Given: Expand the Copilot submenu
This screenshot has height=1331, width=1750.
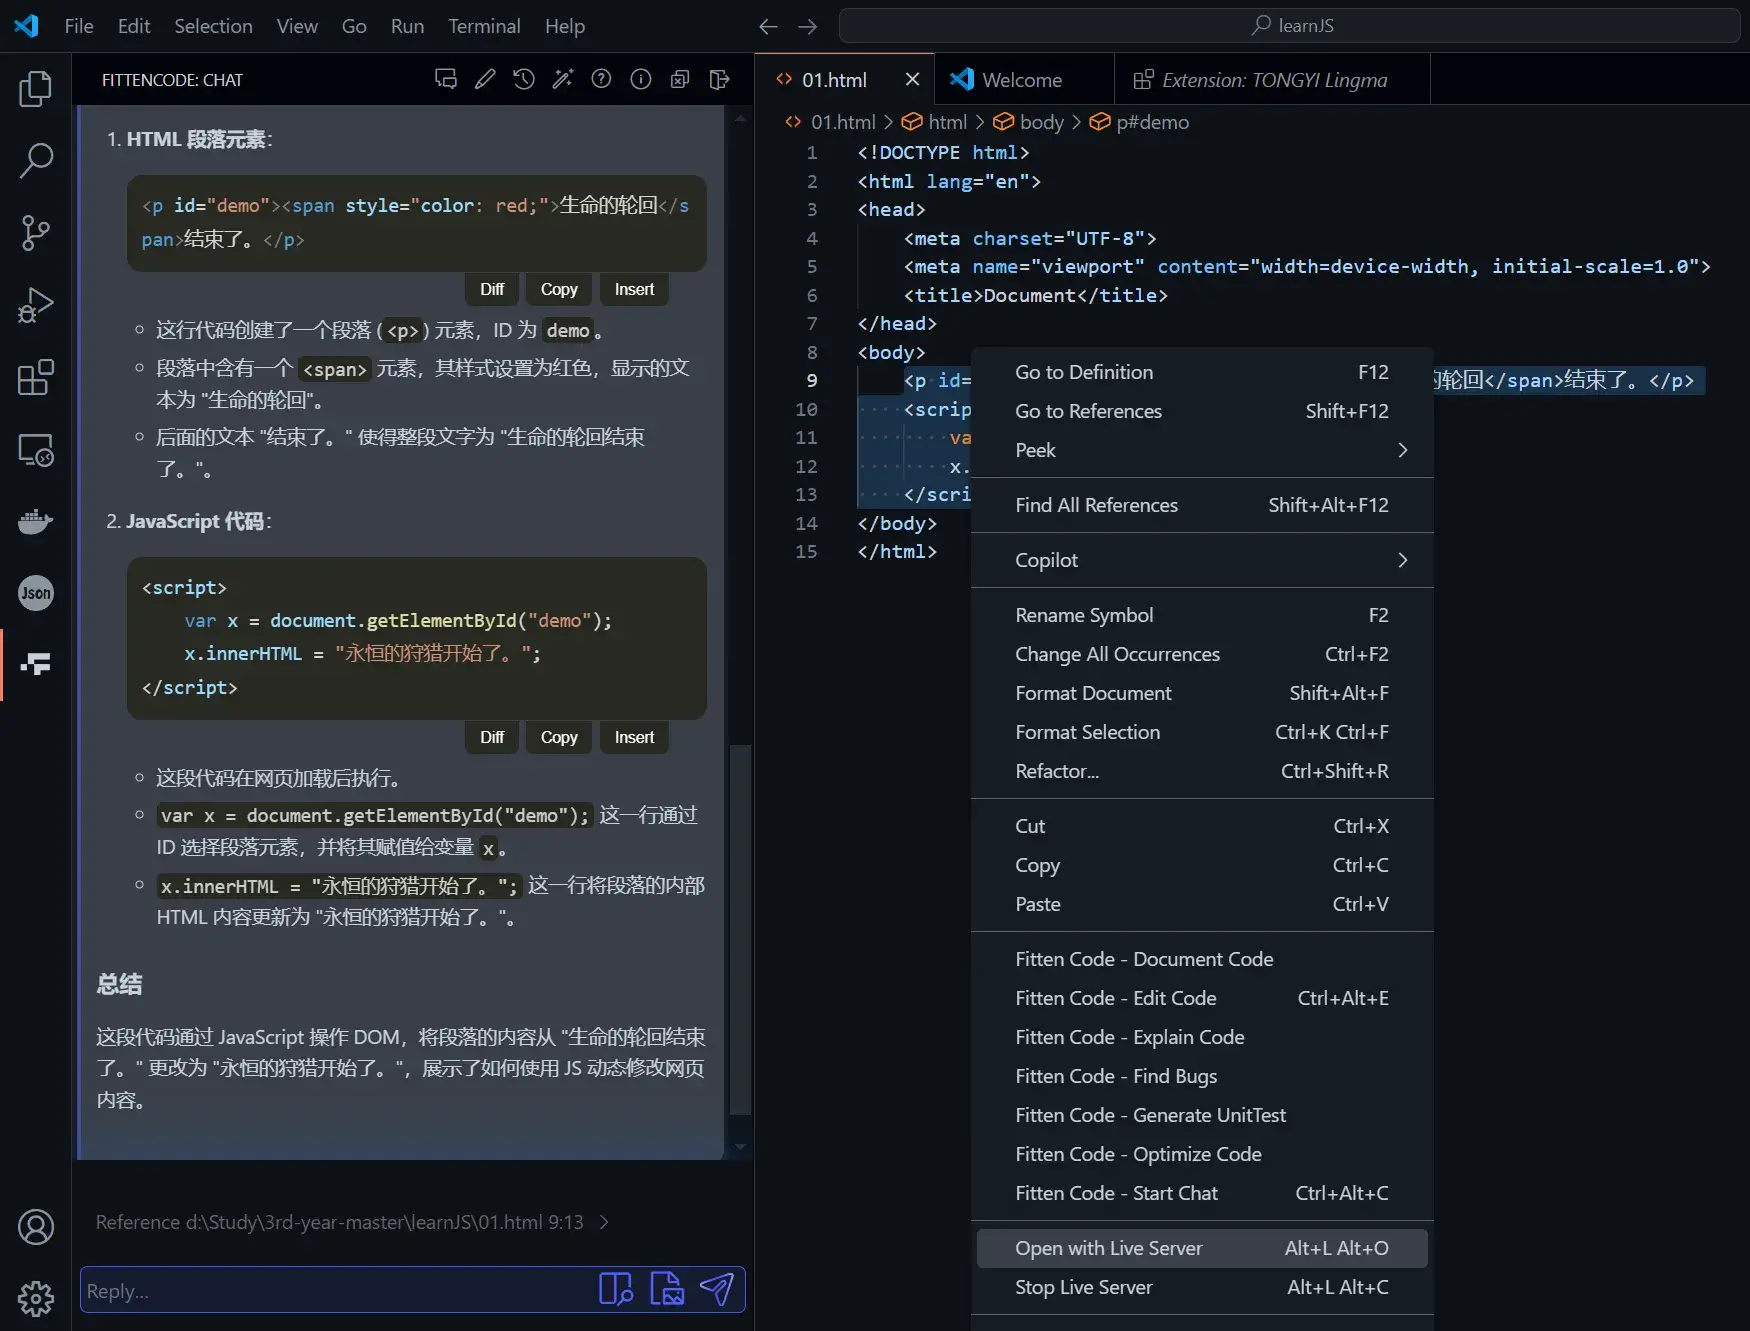Looking at the screenshot, I should pyautogui.click(x=1202, y=560).
